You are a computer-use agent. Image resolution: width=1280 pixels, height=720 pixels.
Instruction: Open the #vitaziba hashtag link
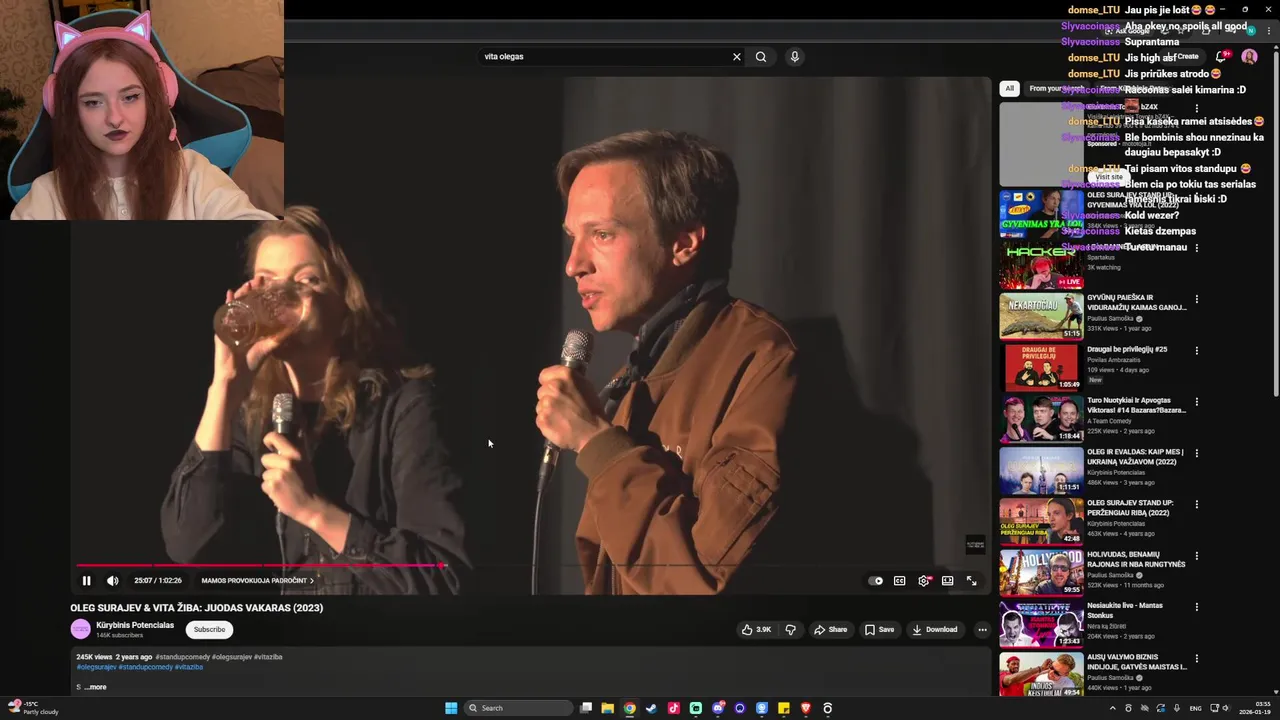click(x=189, y=667)
